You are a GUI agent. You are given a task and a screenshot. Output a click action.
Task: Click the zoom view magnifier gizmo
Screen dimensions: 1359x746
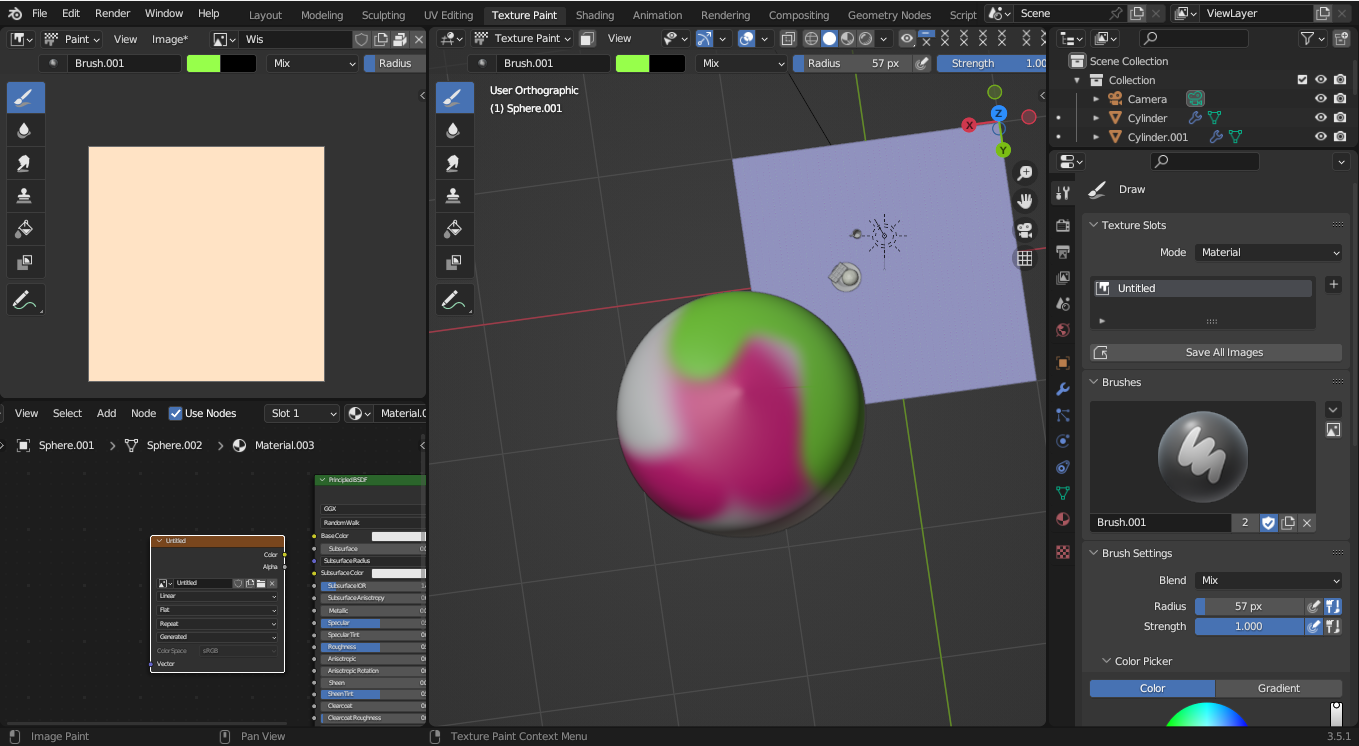[x=1024, y=173]
